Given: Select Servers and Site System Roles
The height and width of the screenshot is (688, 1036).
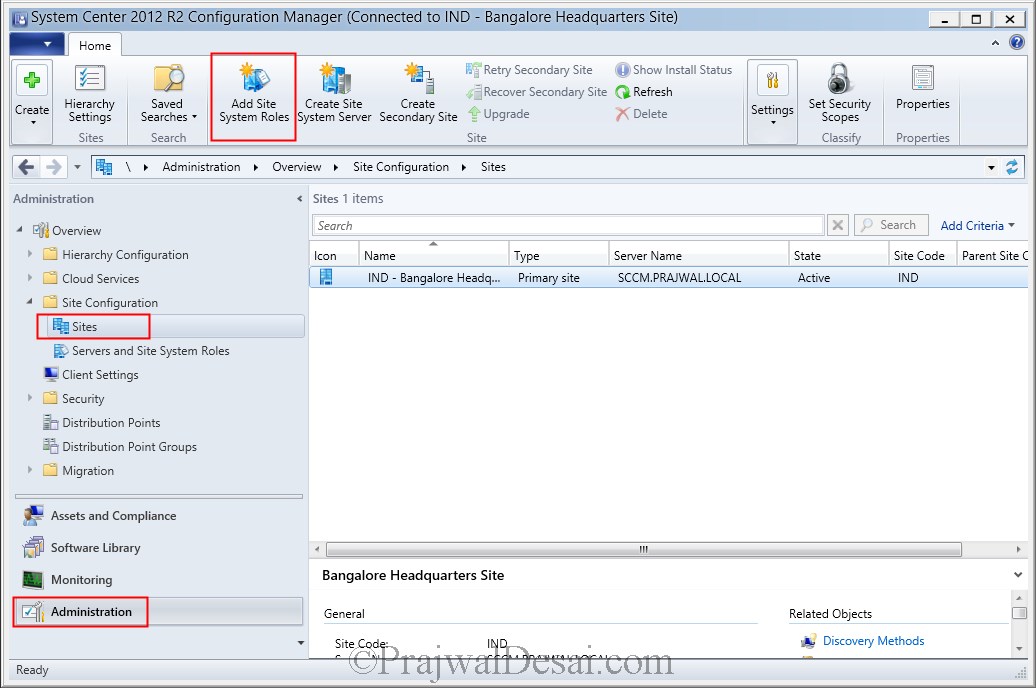Looking at the screenshot, I should (x=150, y=351).
